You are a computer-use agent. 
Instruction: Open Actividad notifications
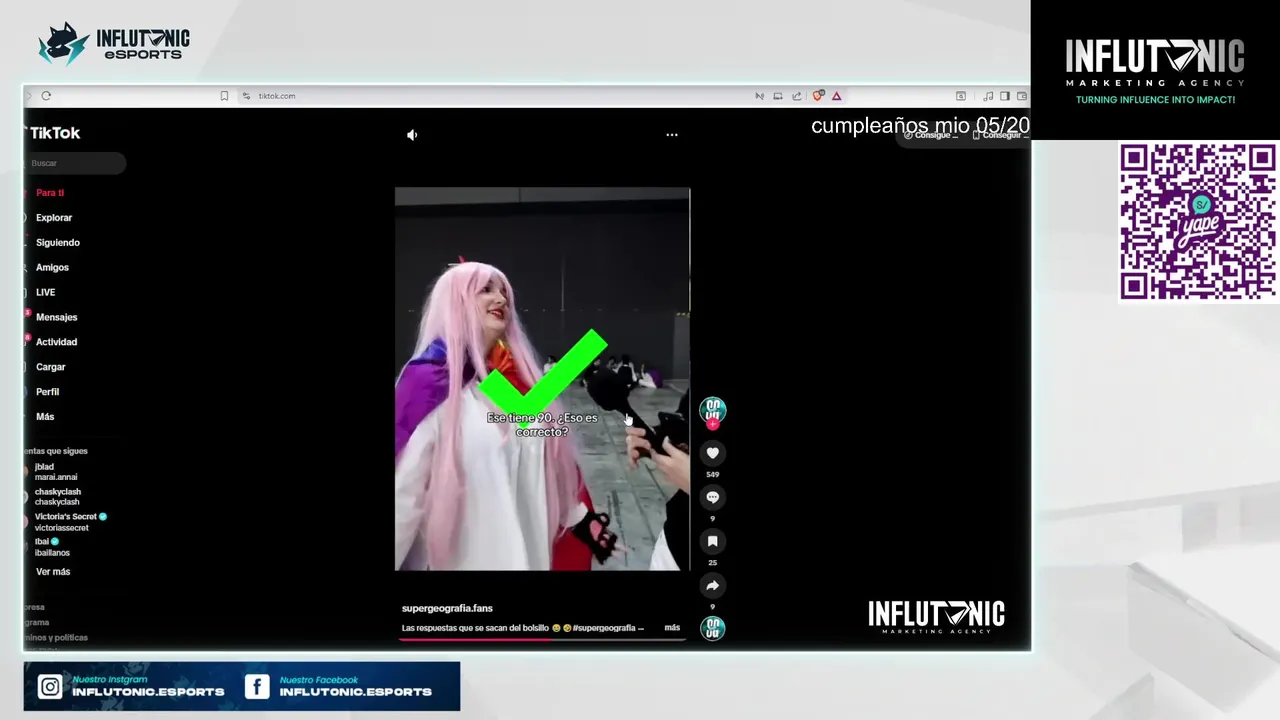pyautogui.click(x=56, y=342)
